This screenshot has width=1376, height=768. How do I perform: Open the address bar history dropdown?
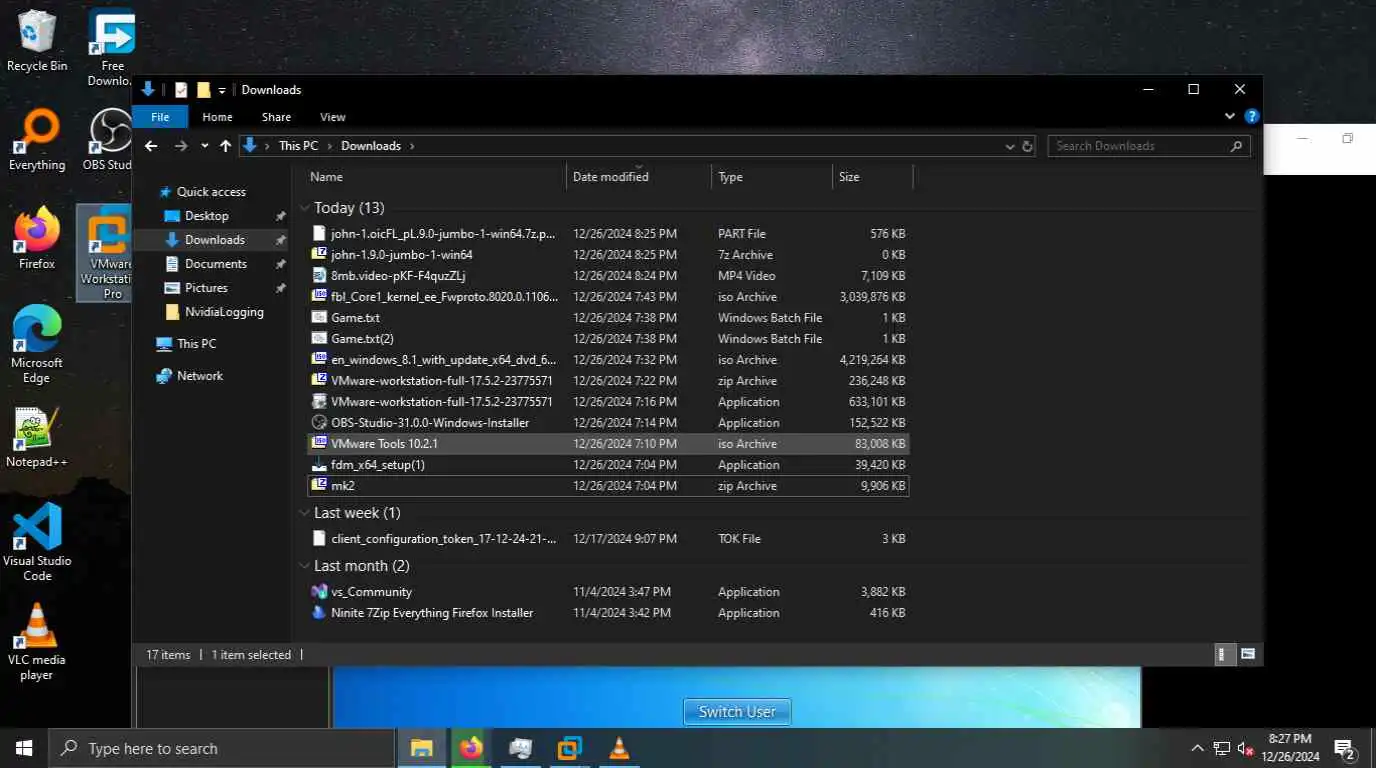1009,146
